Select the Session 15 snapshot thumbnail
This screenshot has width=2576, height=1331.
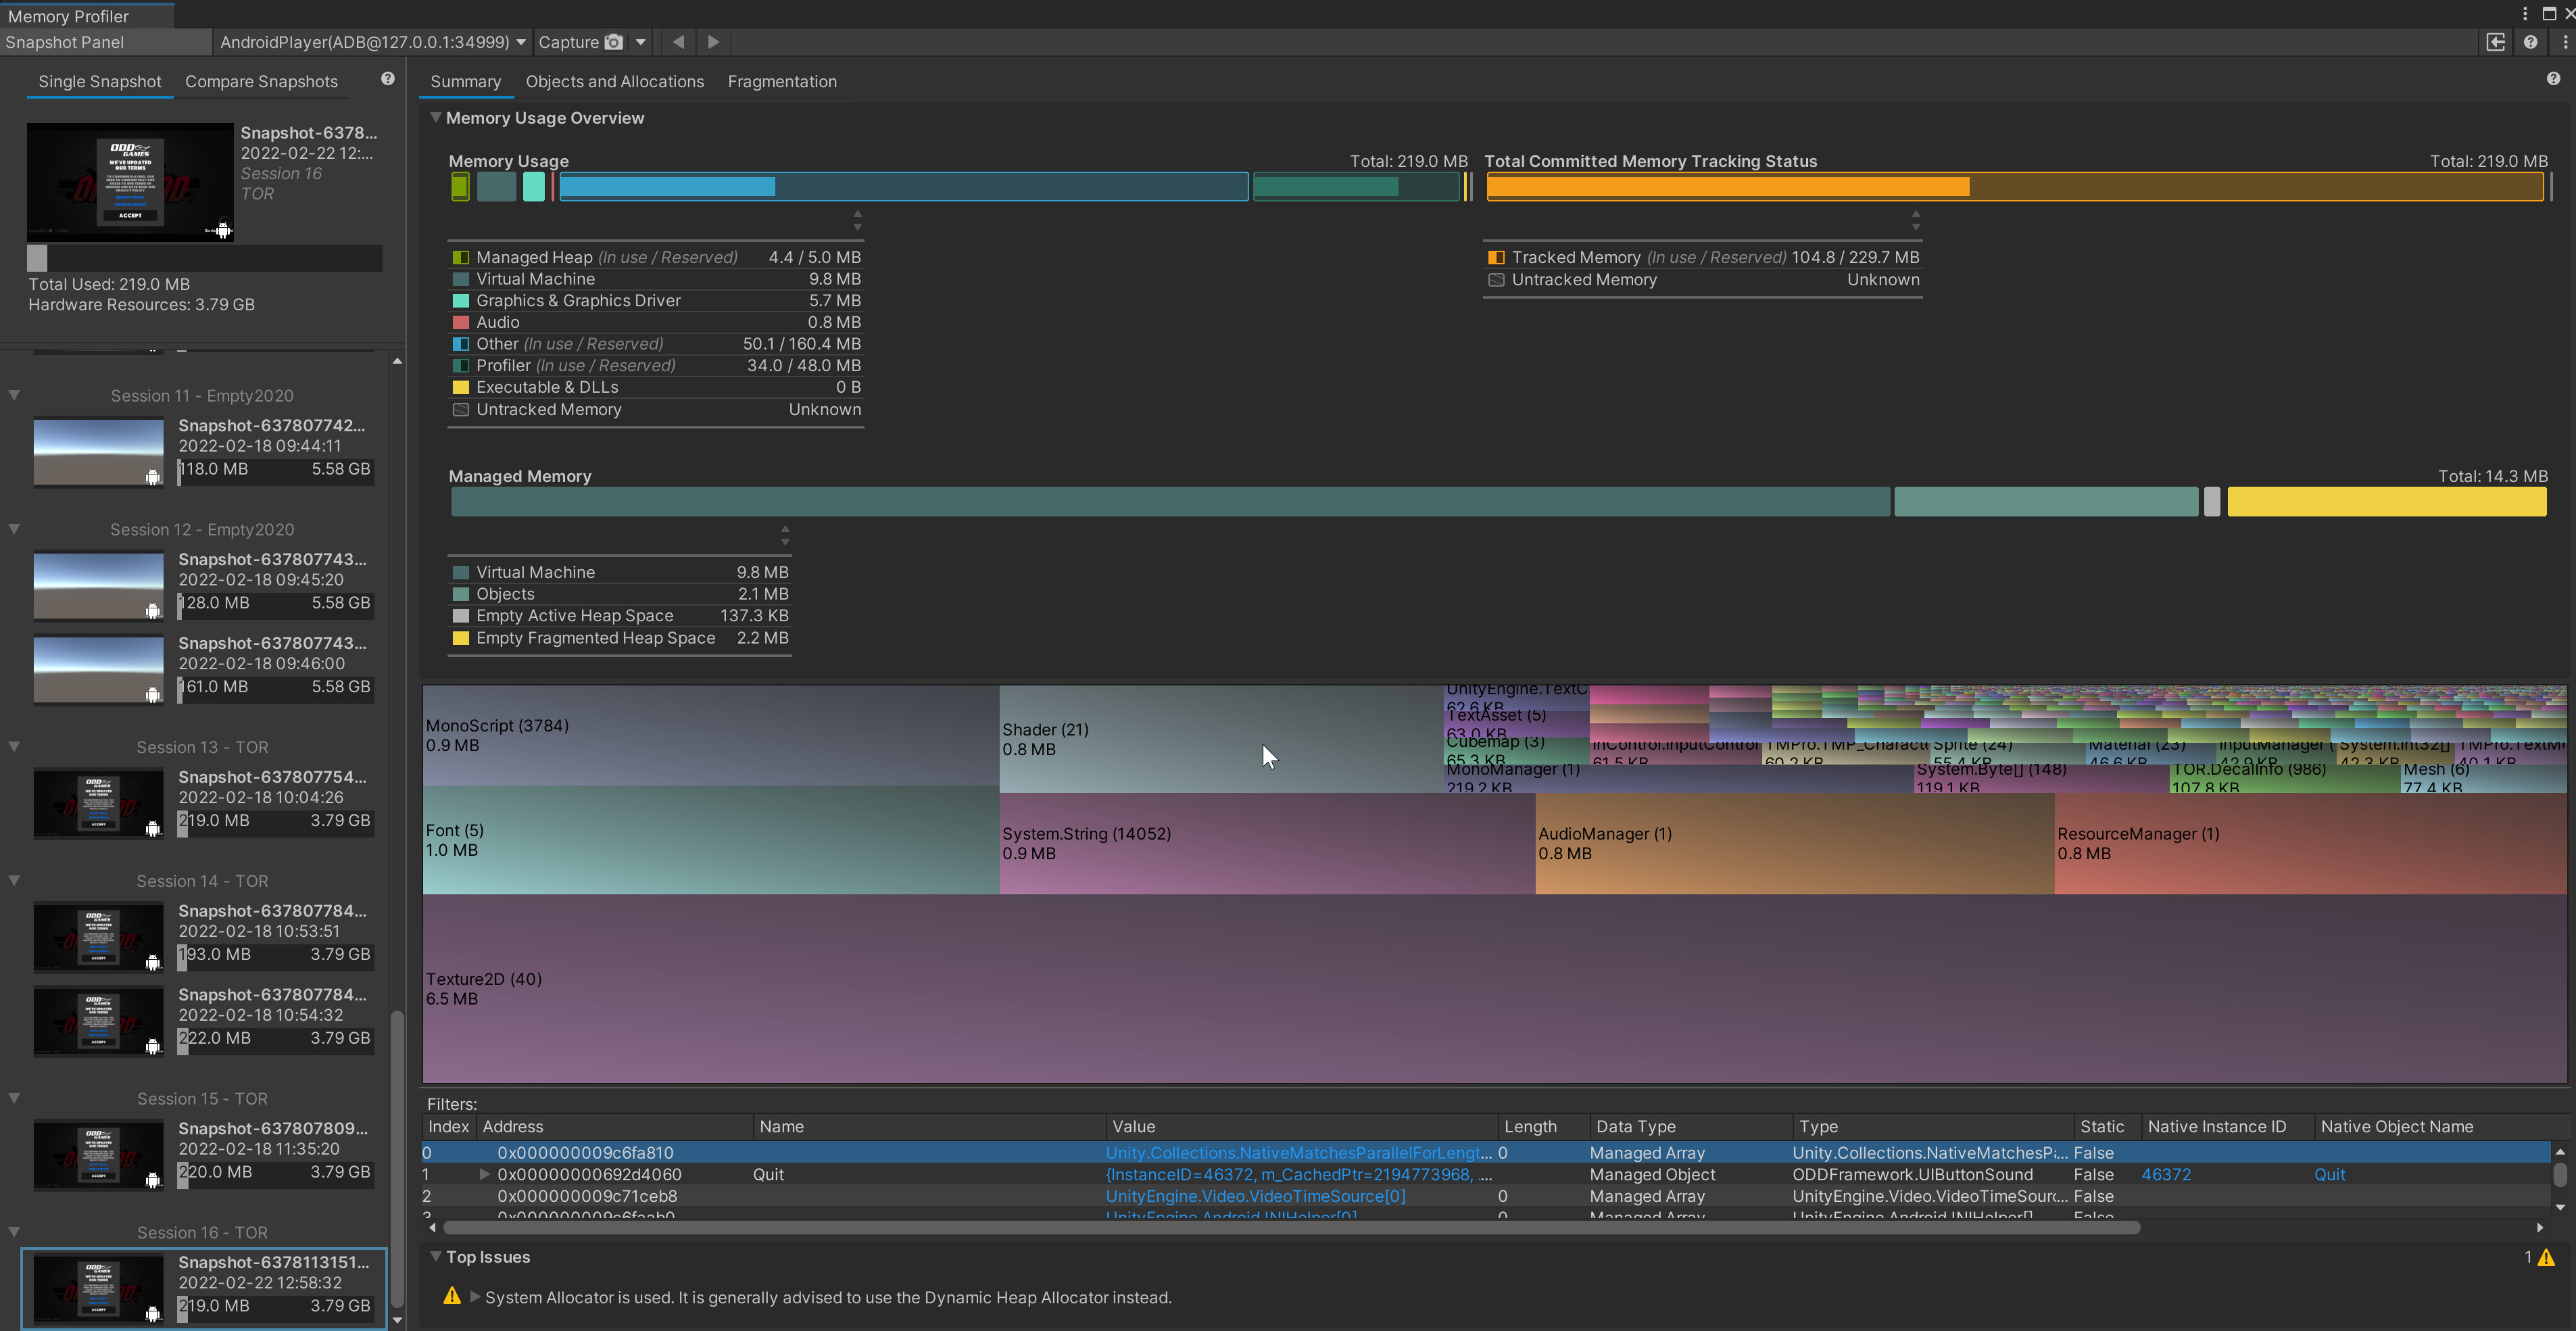click(98, 1154)
